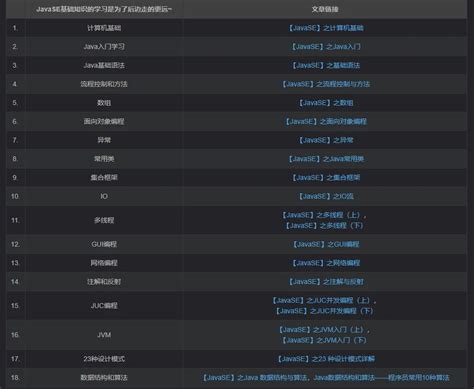Click the 文章链接 column header

click(325, 9)
